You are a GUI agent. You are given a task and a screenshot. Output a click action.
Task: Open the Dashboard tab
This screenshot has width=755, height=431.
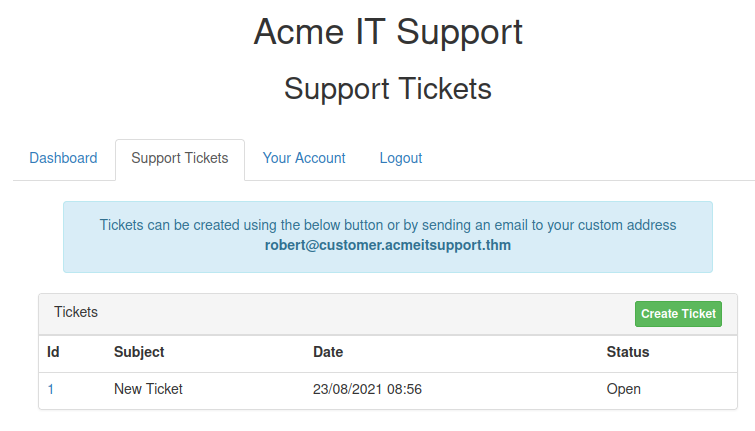[63, 158]
